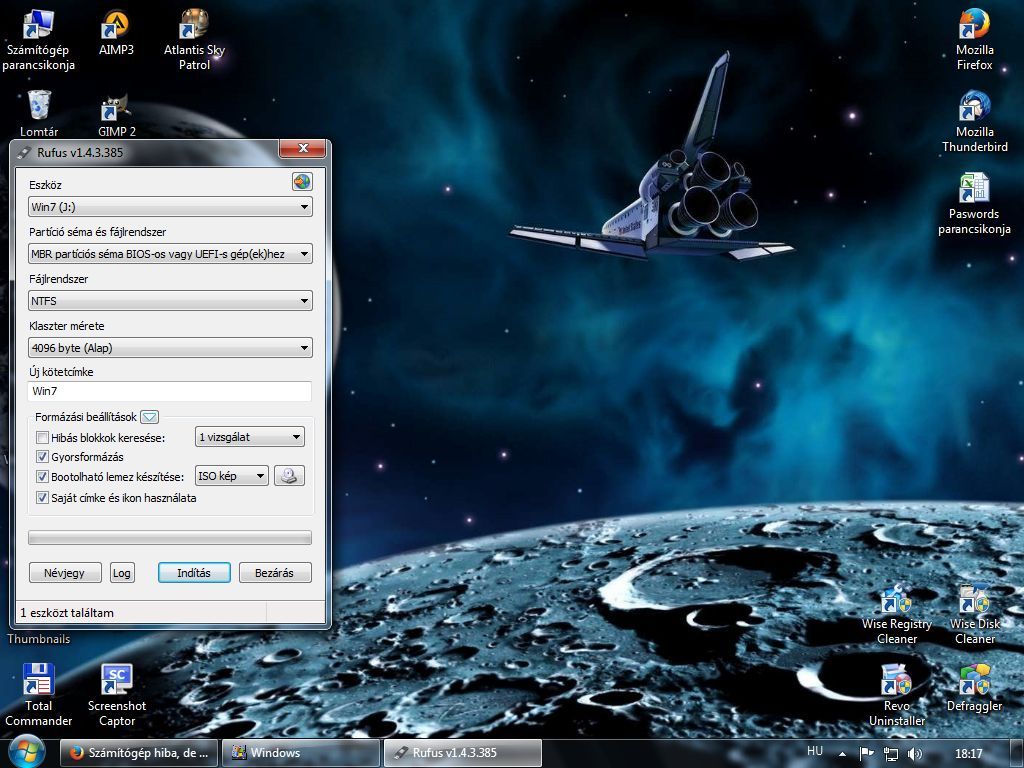Launch AIMP3 desktop shortcut
1024x768 pixels.
click(116, 33)
